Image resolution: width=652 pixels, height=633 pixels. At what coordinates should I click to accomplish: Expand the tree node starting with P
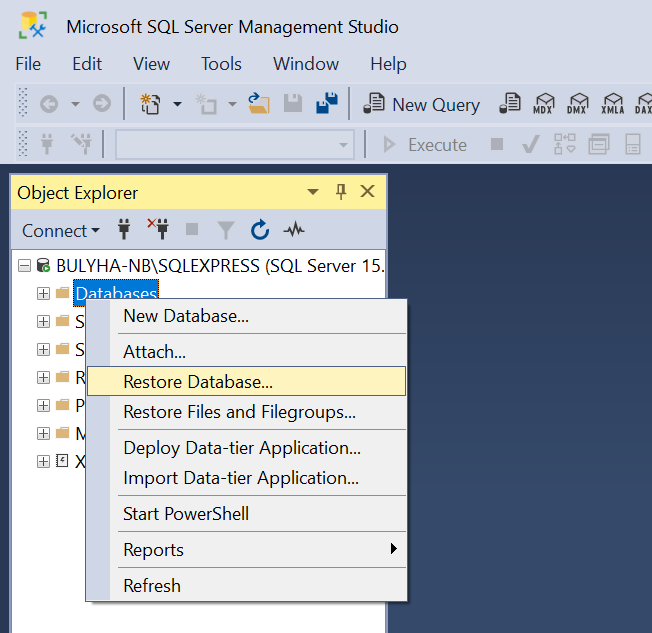click(x=43, y=405)
